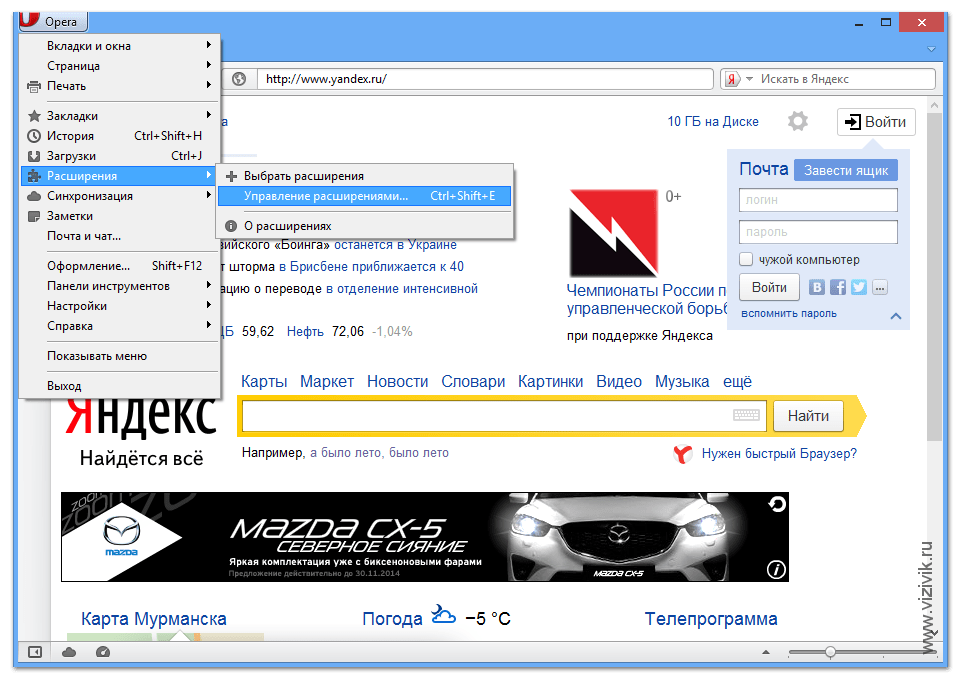This screenshot has width=962, height=683.
Task: Click Войти button in mail form
Action: 769,287
